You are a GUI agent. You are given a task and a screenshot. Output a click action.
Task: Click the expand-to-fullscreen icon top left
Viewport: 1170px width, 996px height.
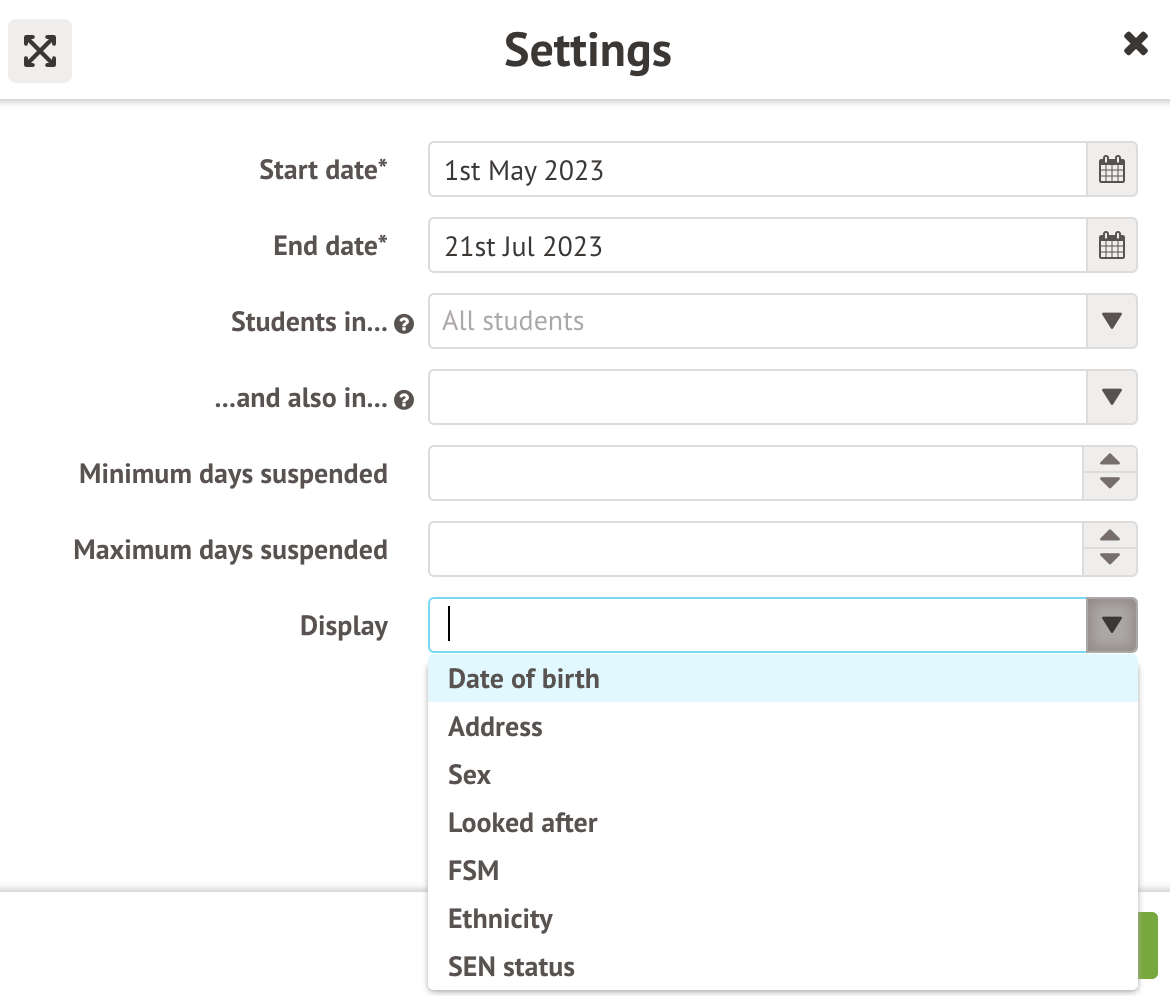click(39, 50)
